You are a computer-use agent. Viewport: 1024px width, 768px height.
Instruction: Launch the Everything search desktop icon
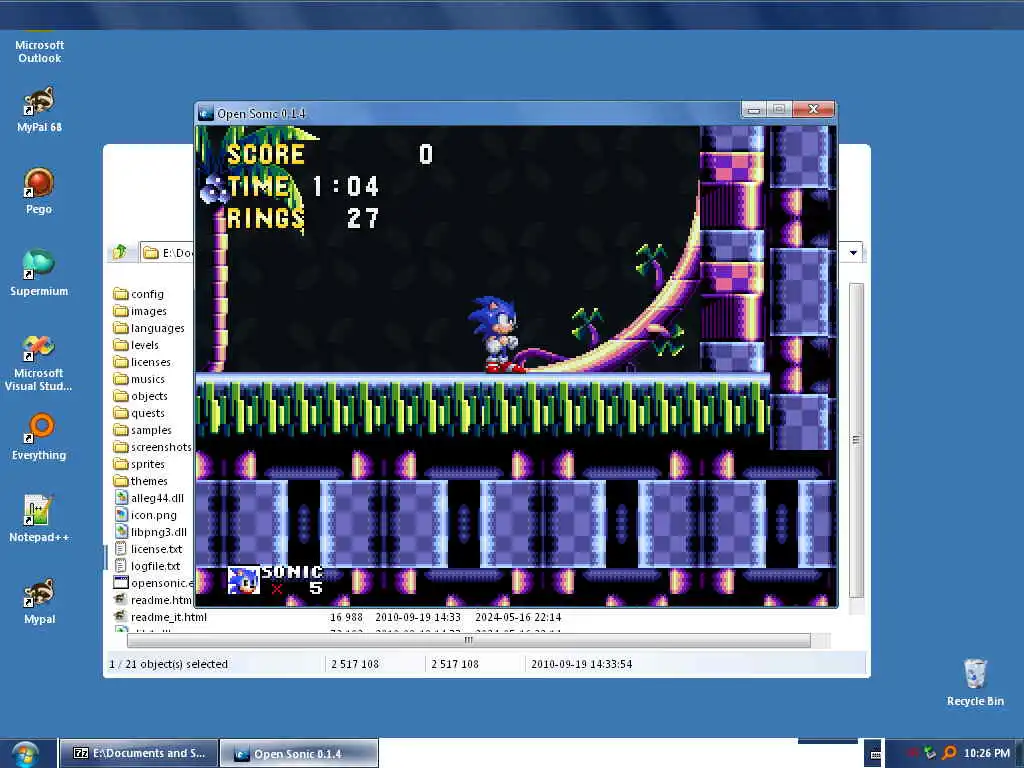pyautogui.click(x=39, y=436)
